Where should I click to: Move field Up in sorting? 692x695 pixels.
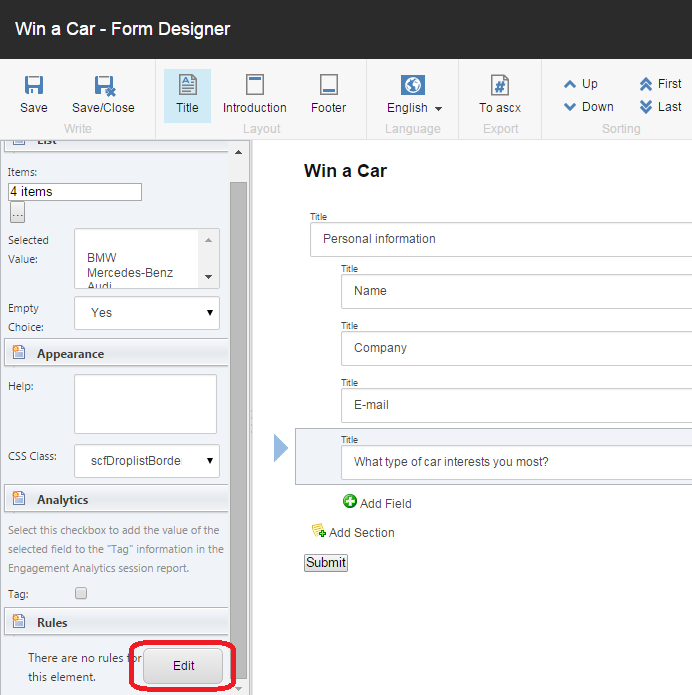pyautogui.click(x=580, y=84)
